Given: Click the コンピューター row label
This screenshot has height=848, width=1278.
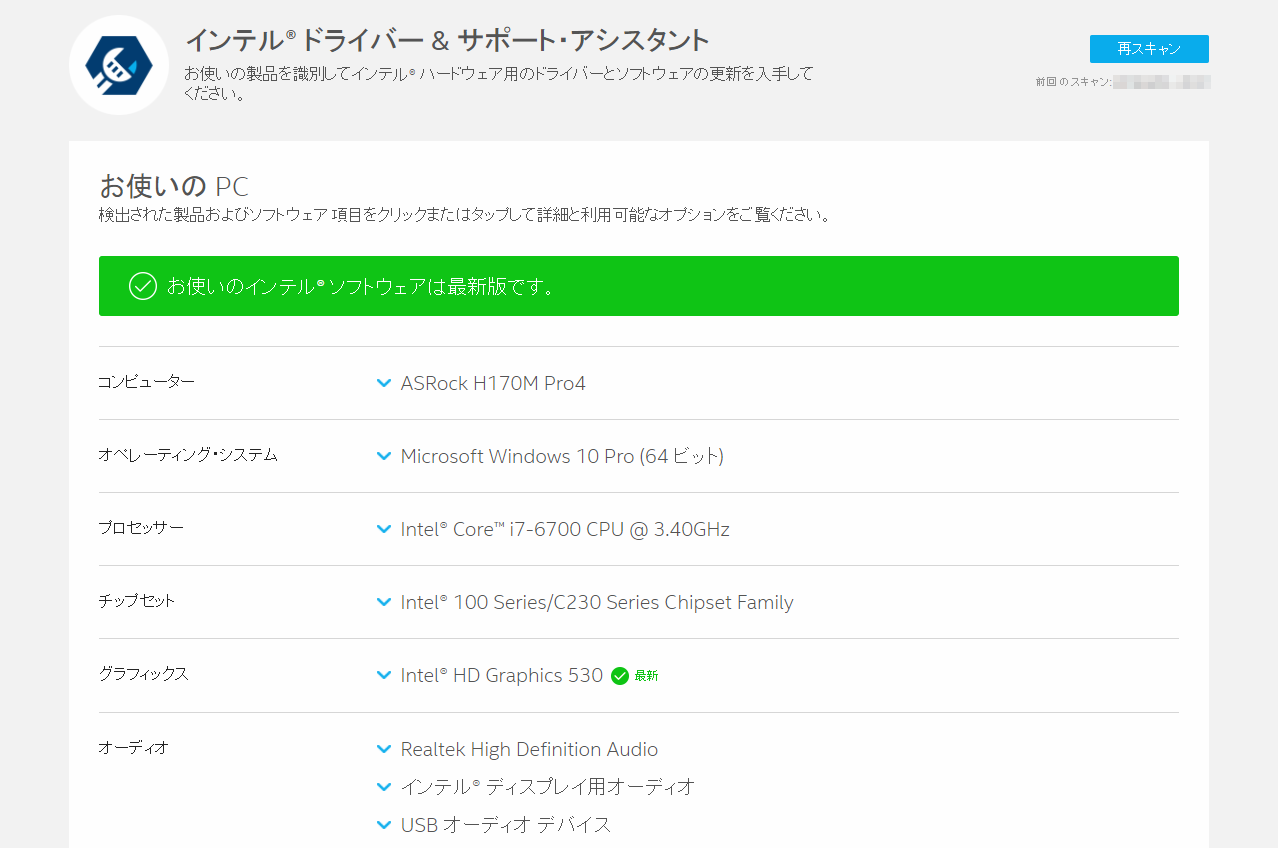Looking at the screenshot, I should coord(146,381).
